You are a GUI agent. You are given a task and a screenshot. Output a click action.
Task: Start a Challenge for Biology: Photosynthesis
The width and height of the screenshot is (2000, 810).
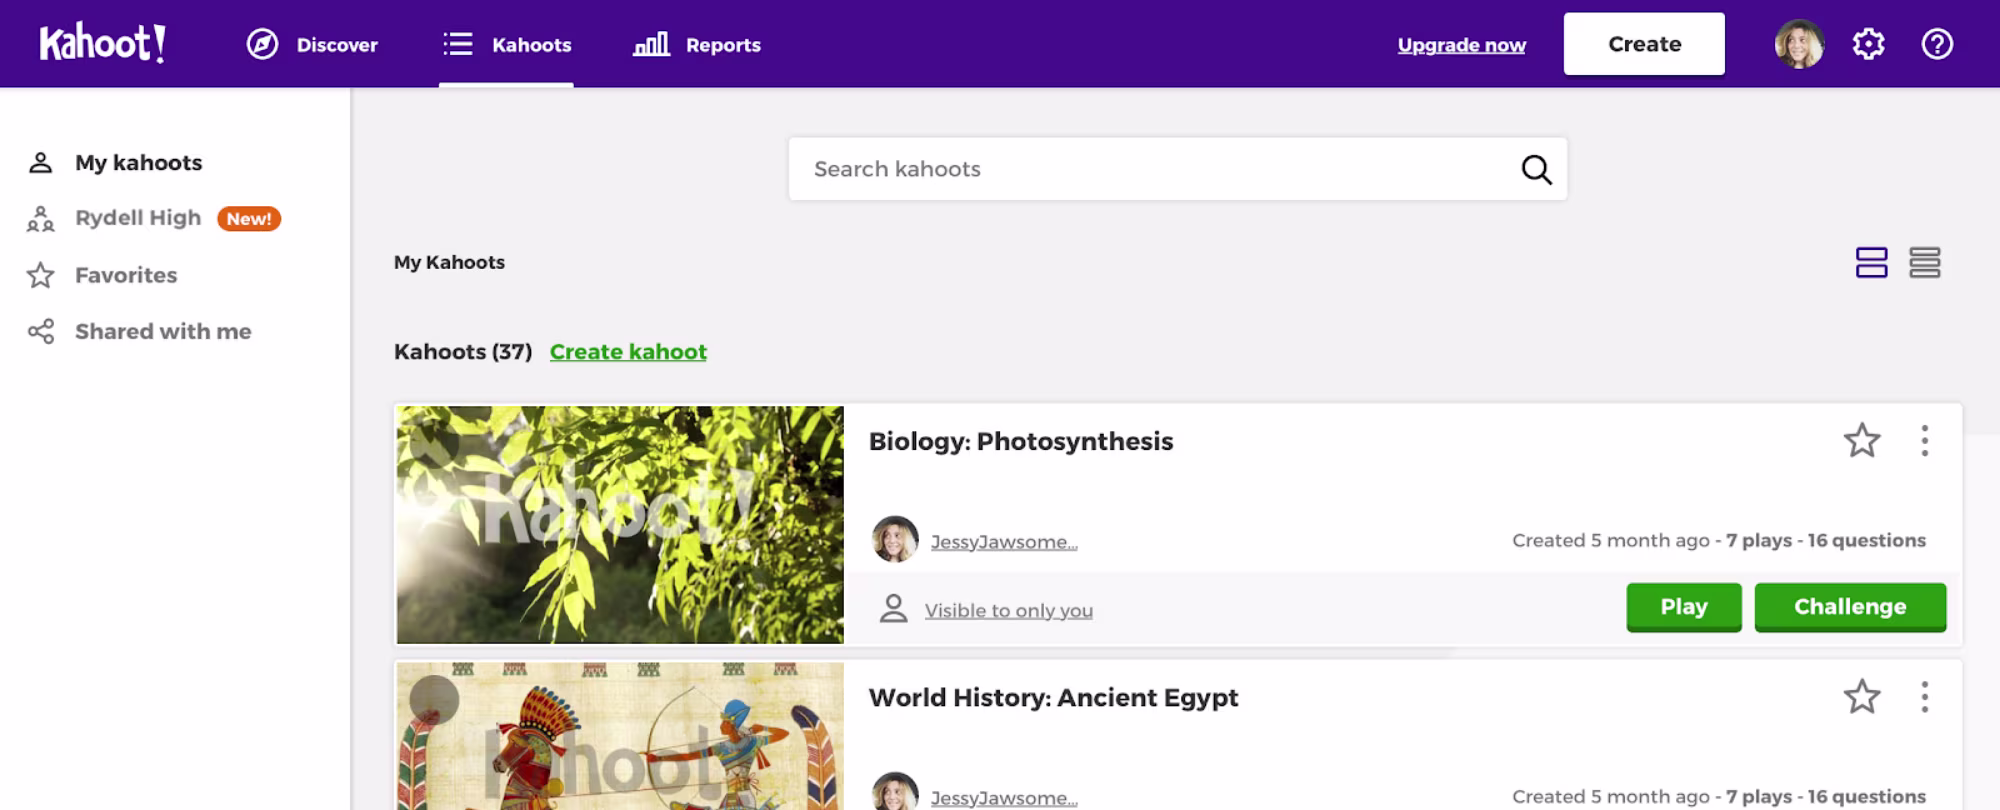[1850, 607]
